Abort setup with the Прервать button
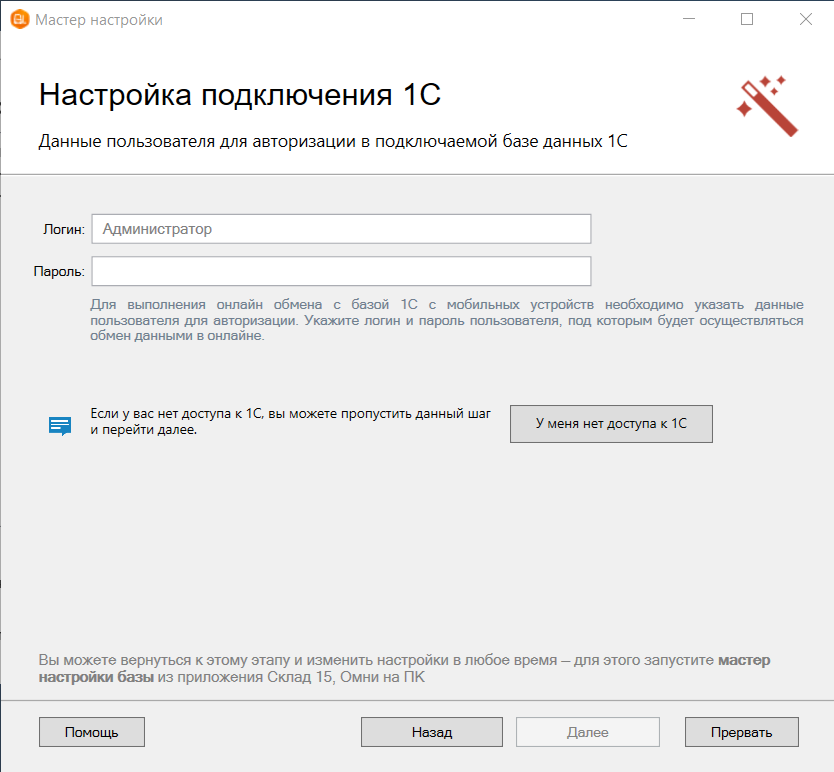The width and height of the screenshot is (834, 772). click(x=741, y=732)
